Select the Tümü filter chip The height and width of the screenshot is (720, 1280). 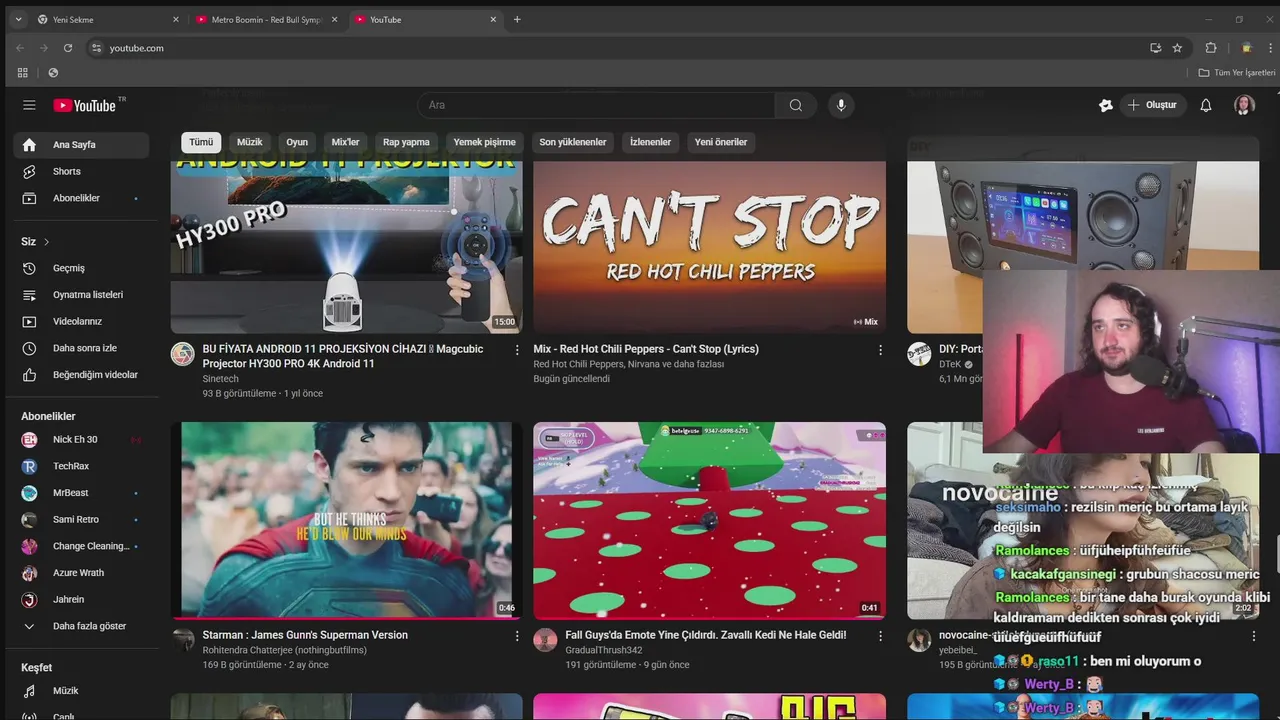pyautogui.click(x=201, y=142)
